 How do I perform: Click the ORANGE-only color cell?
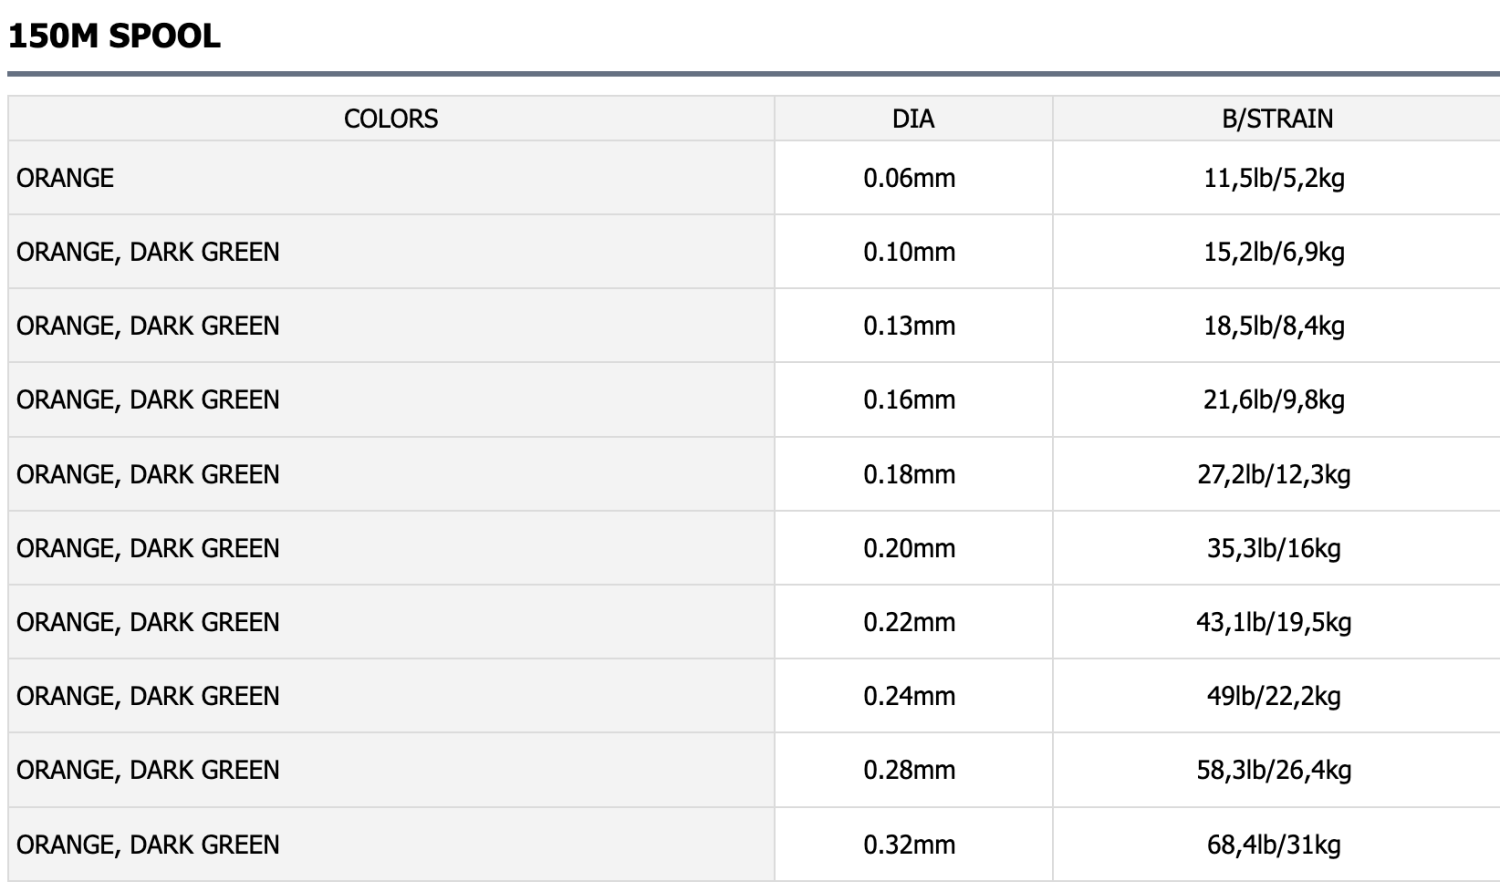coord(66,178)
